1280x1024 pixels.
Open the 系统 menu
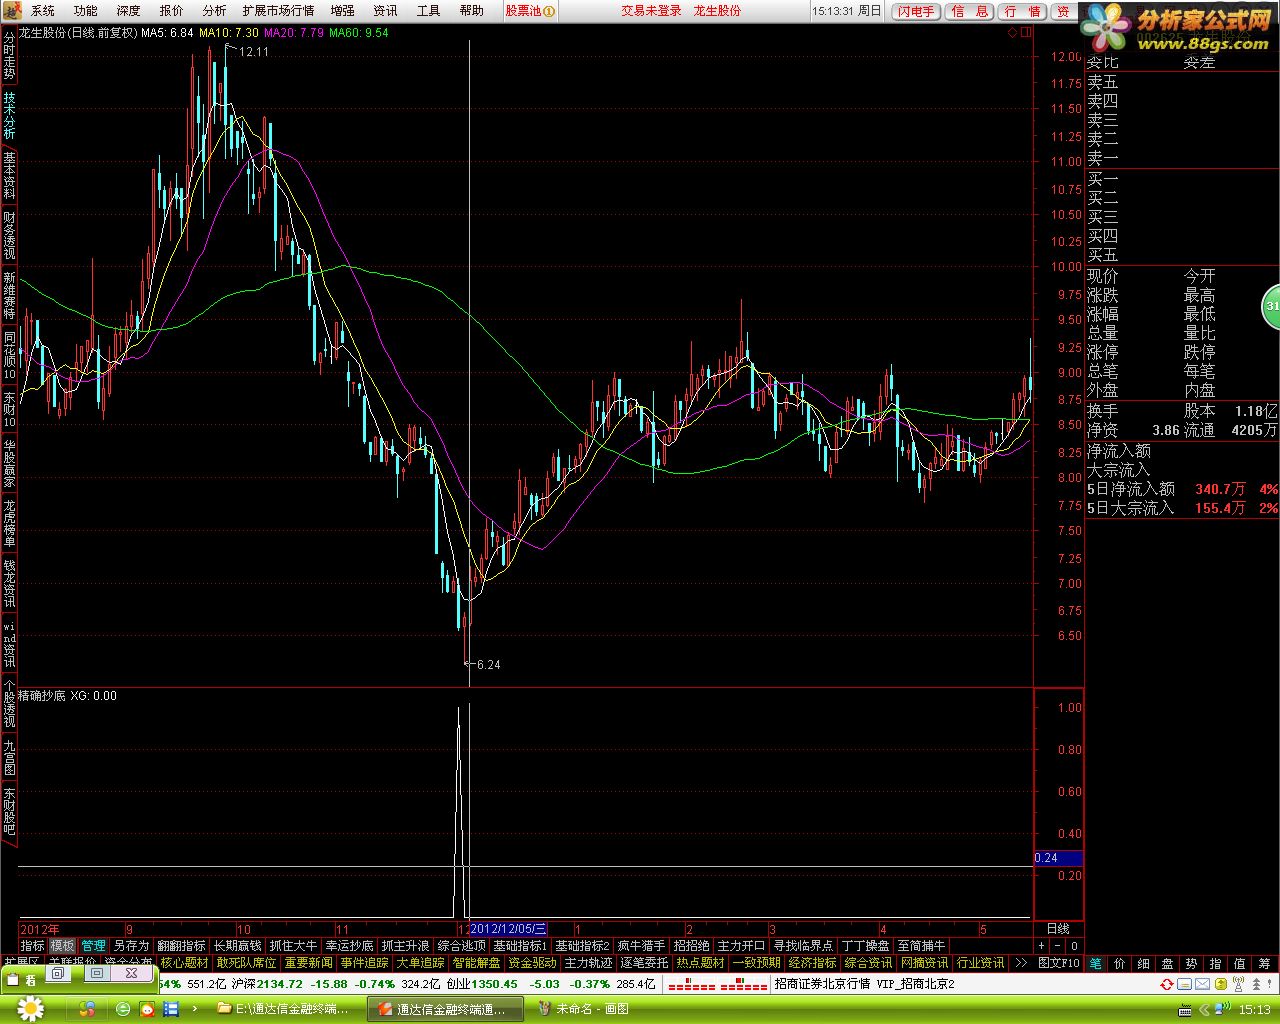tap(42, 11)
